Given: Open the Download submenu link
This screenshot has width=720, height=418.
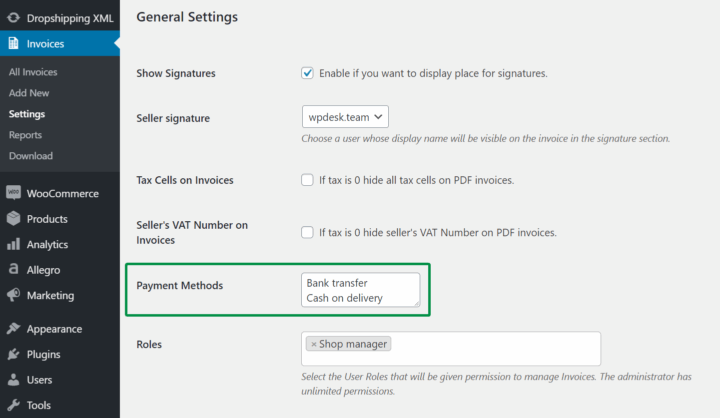Looking at the screenshot, I should click(30, 156).
